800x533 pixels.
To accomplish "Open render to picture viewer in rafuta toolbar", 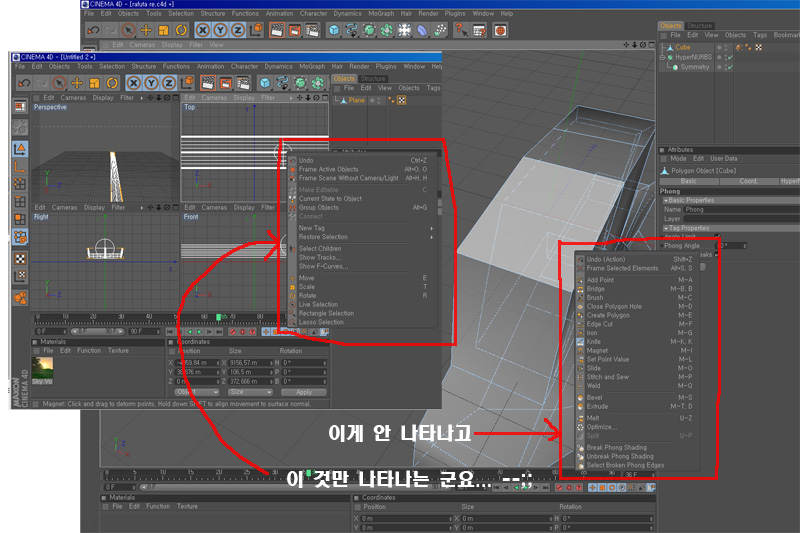I will point(295,30).
